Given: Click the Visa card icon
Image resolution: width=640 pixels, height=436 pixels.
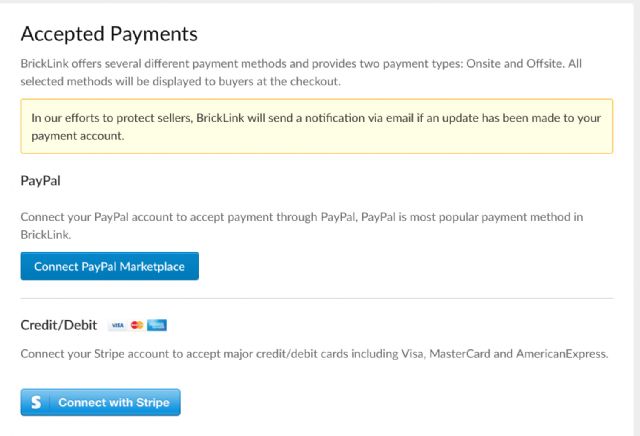Looking at the screenshot, I should [x=117, y=325].
